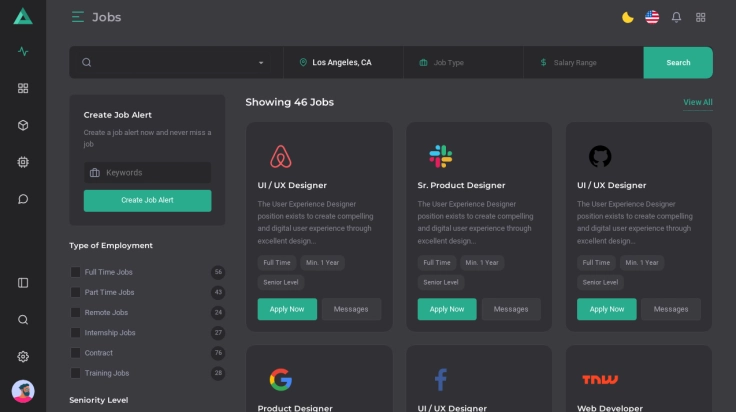Tick the Internship Jobs checkbox
This screenshot has width=736, height=412.
[75, 333]
